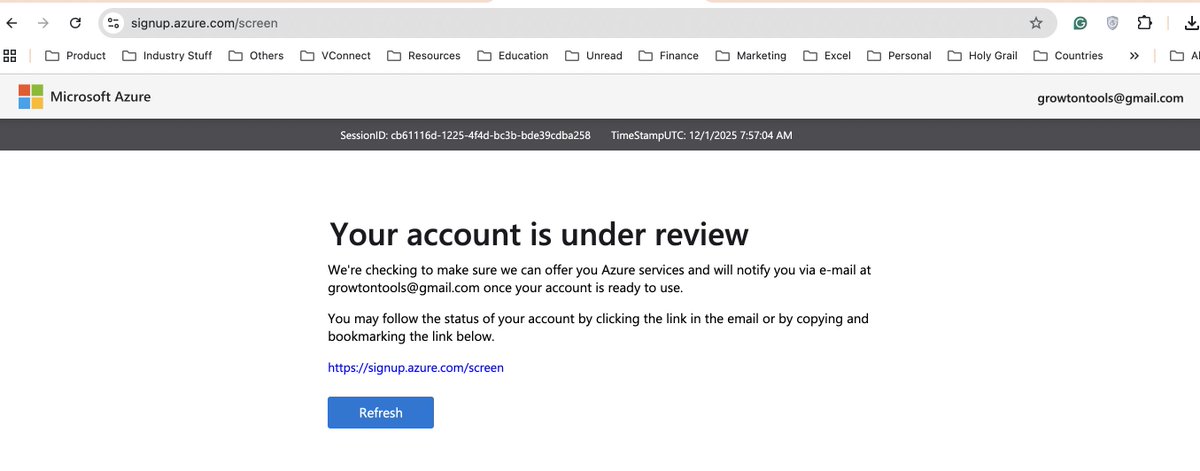This screenshot has width=1200, height=471.
Task: Open the Countries bookmarks folder
Action: click(x=1068, y=56)
